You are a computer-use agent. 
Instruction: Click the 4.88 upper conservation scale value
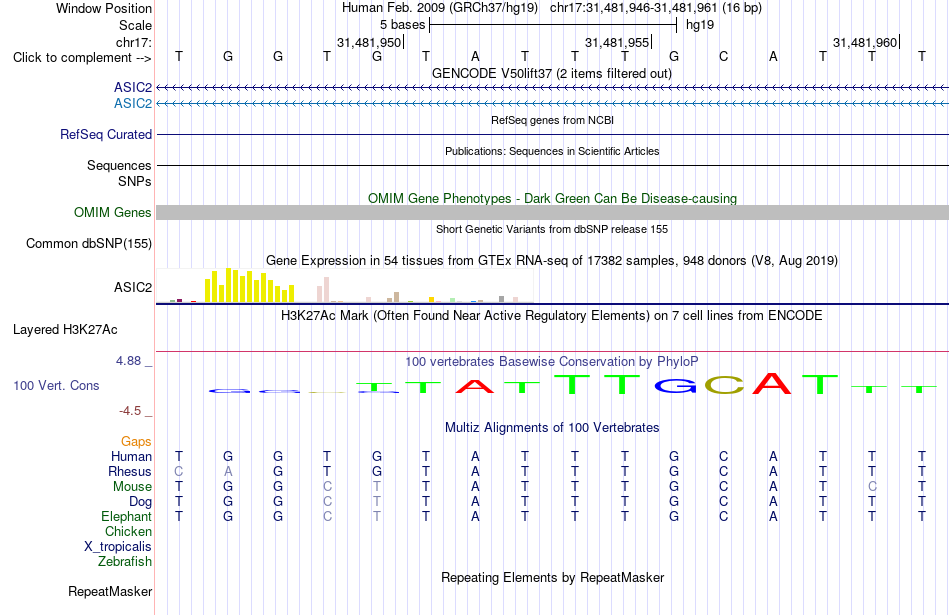pyautogui.click(x=128, y=361)
